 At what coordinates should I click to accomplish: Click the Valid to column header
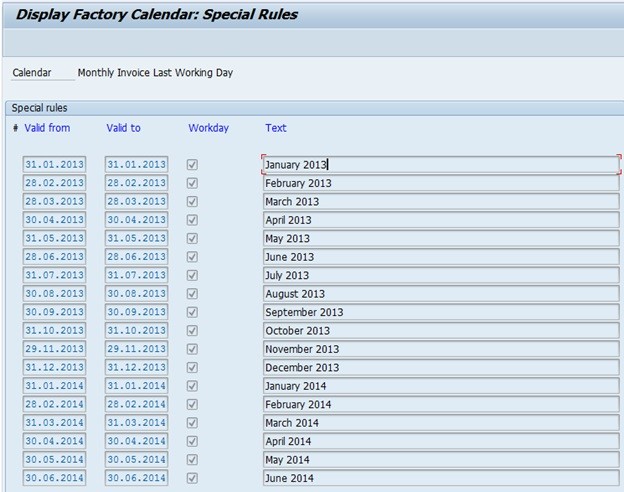[x=123, y=128]
